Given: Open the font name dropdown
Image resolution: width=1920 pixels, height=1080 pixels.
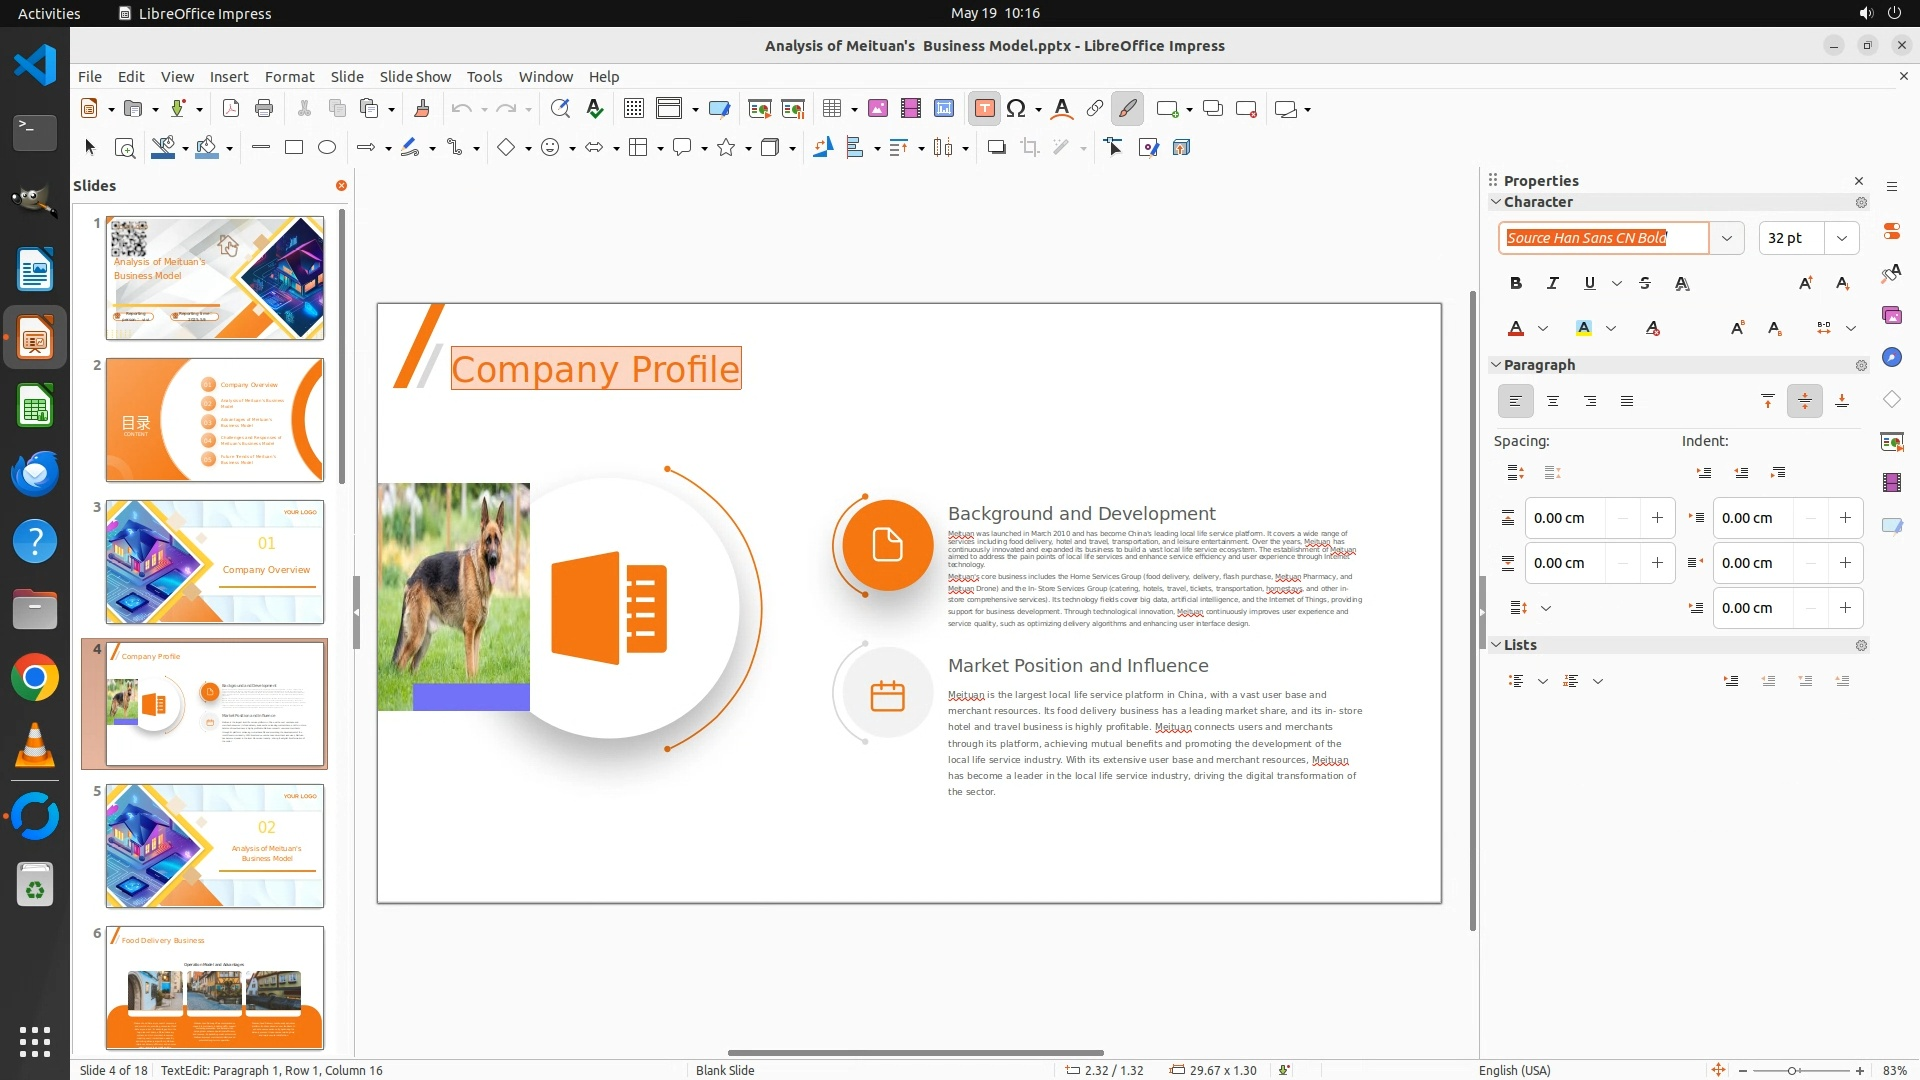Looking at the screenshot, I should click(x=1727, y=238).
